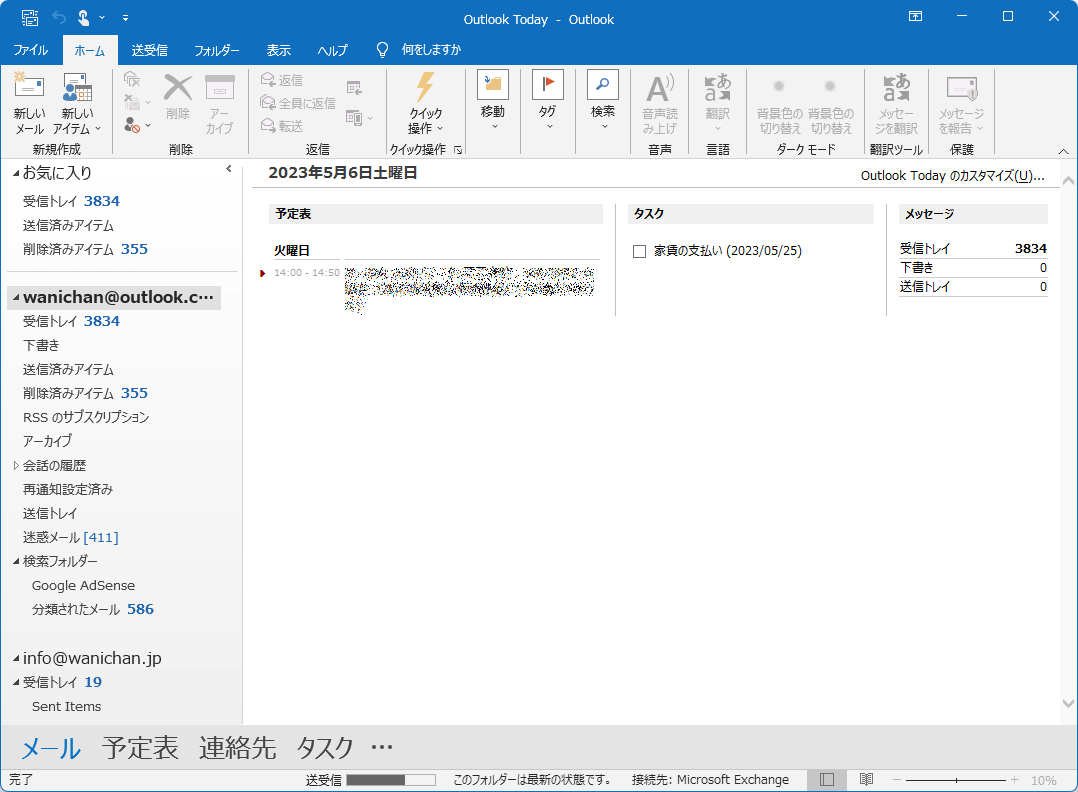Click 全員に返信 reply-all icon
Screen dimensions: 1078x792
(268, 102)
